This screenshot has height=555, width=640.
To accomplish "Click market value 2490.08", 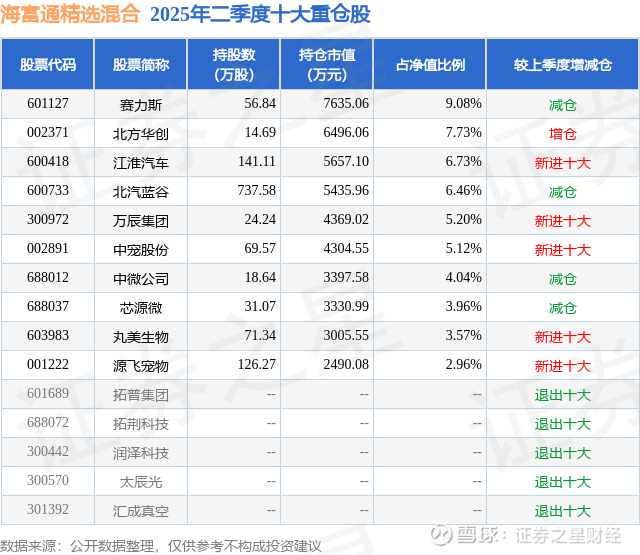I will 346,364.
